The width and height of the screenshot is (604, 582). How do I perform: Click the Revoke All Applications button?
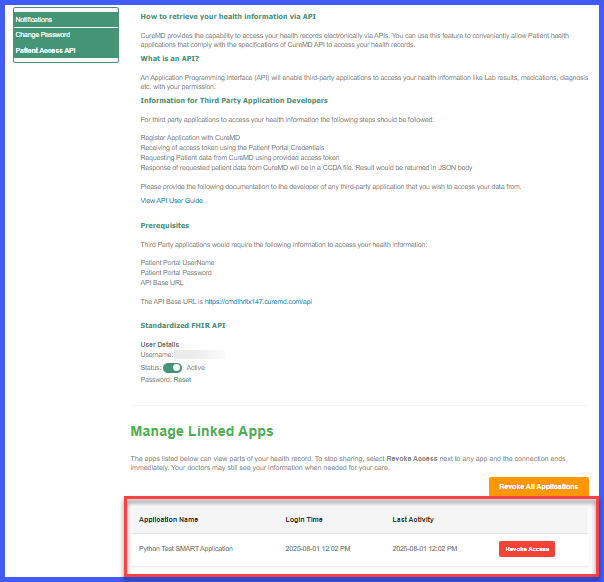(539, 486)
